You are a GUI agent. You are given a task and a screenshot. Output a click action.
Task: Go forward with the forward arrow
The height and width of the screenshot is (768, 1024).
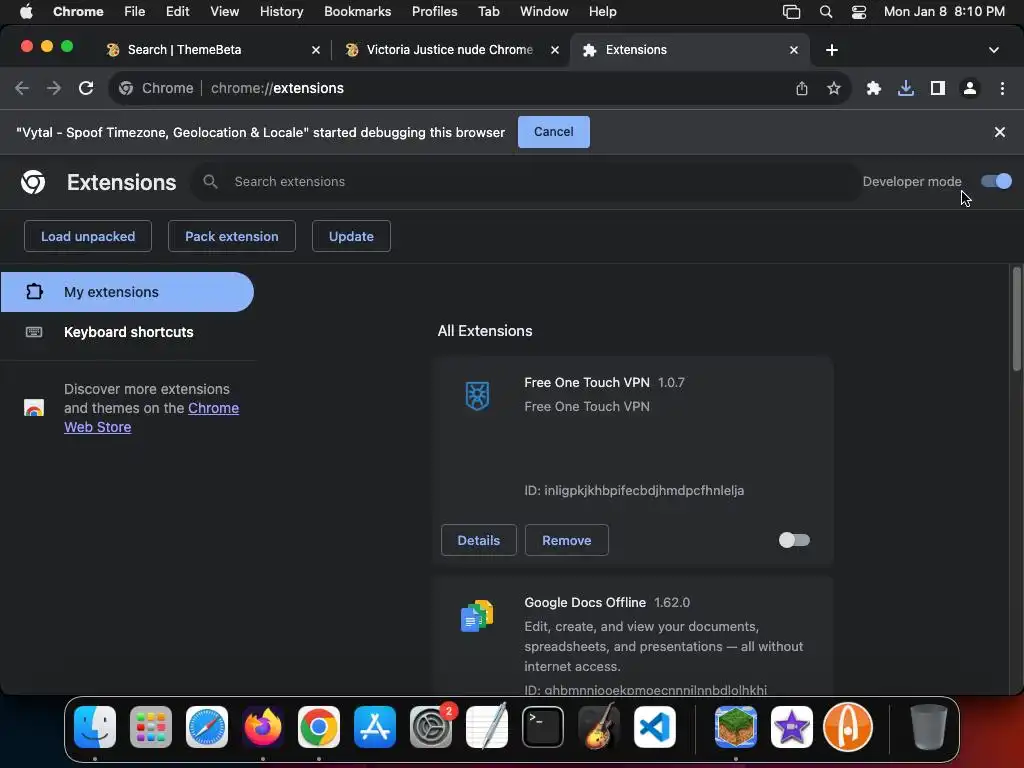click(x=54, y=88)
